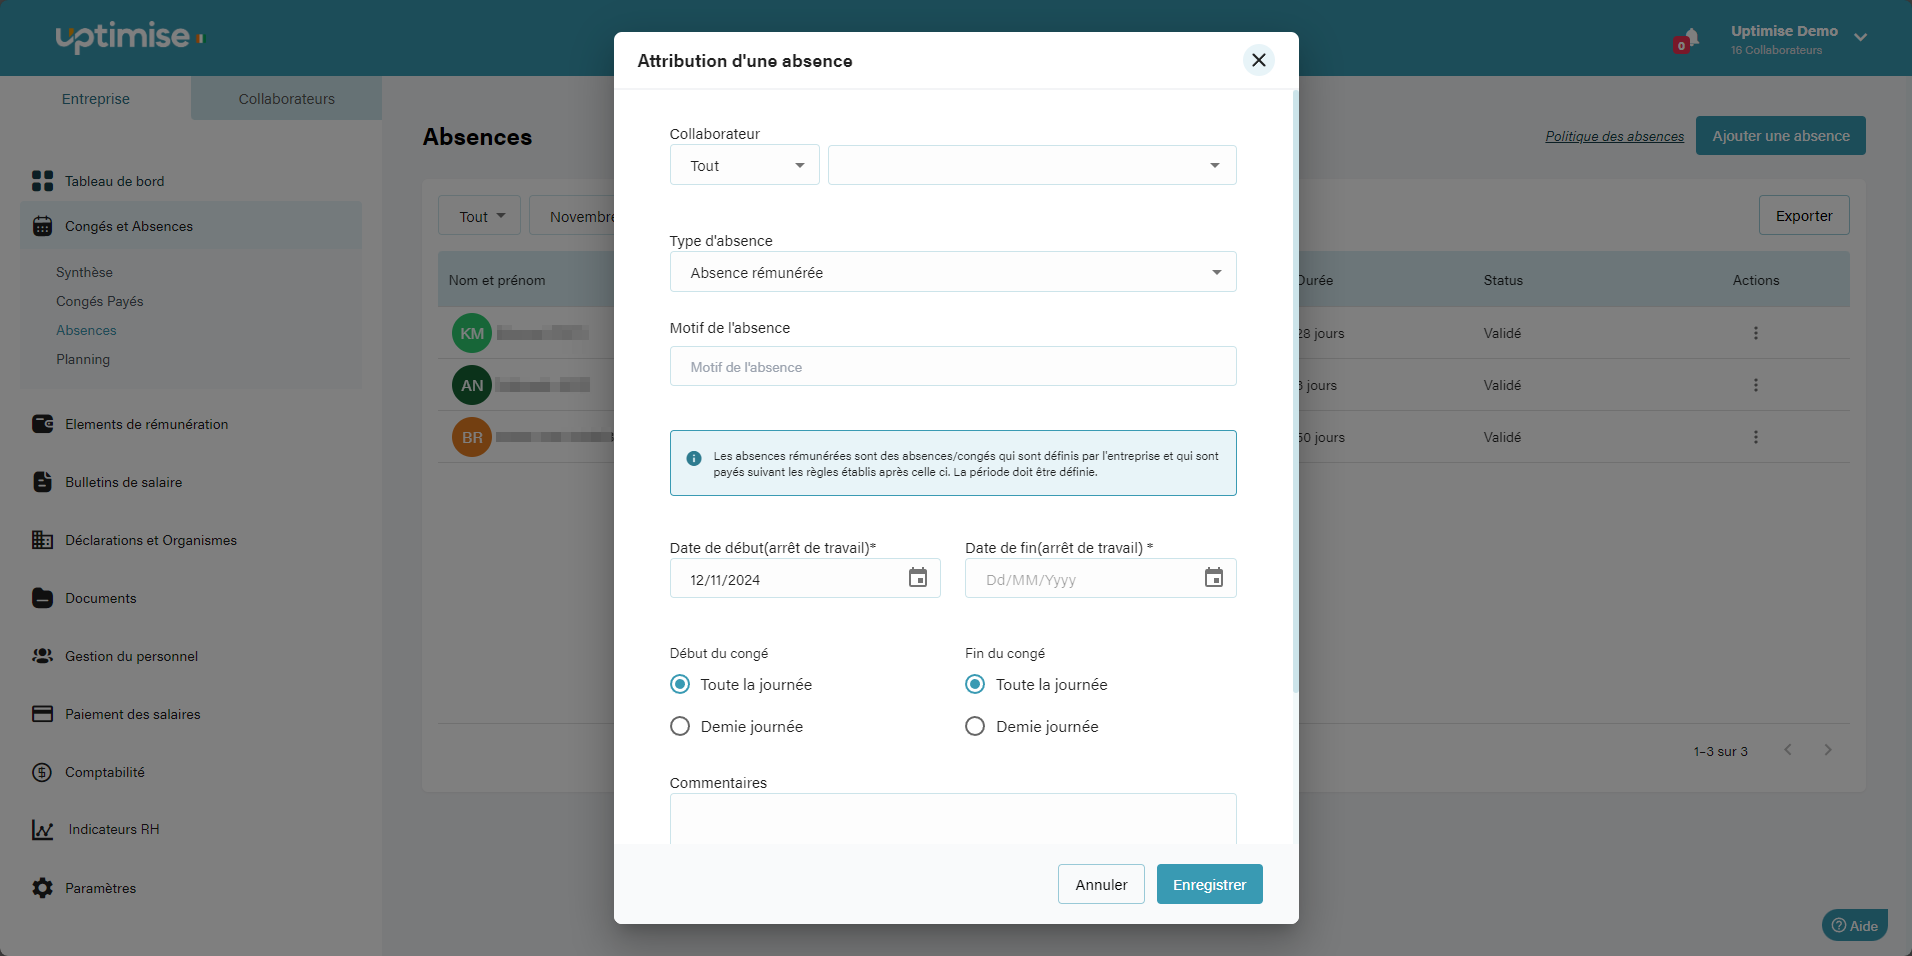Open Absences in the sidebar
This screenshot has width=1912, height=956.
pos(86,330)
